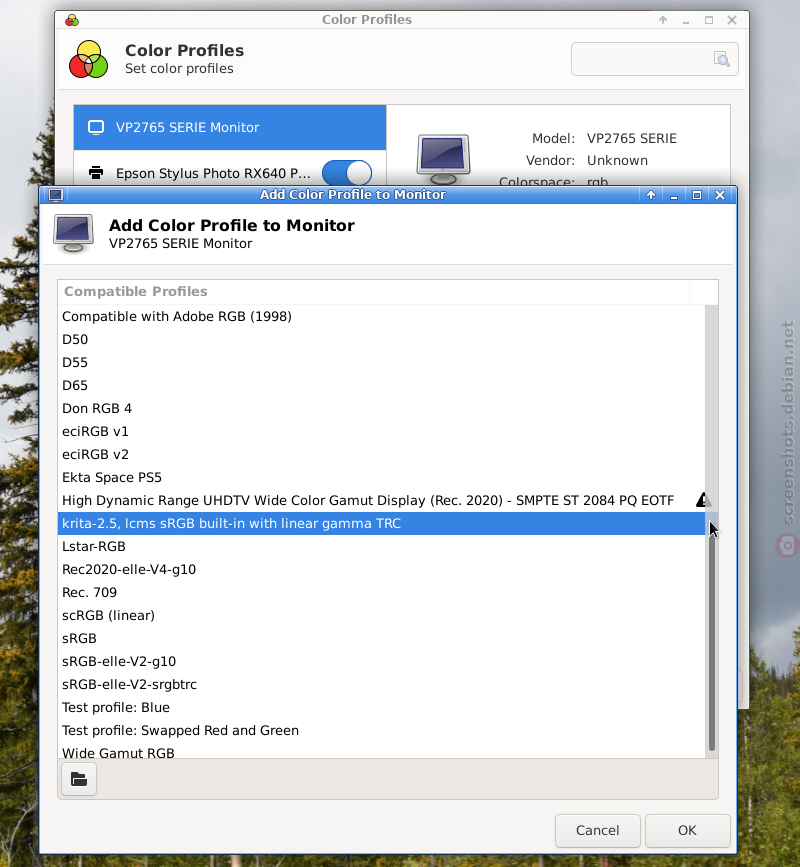Click monitor image in the Color Profiles details pane
The height and width of the screenshot is (867, 800).
[x=443, y=159]
